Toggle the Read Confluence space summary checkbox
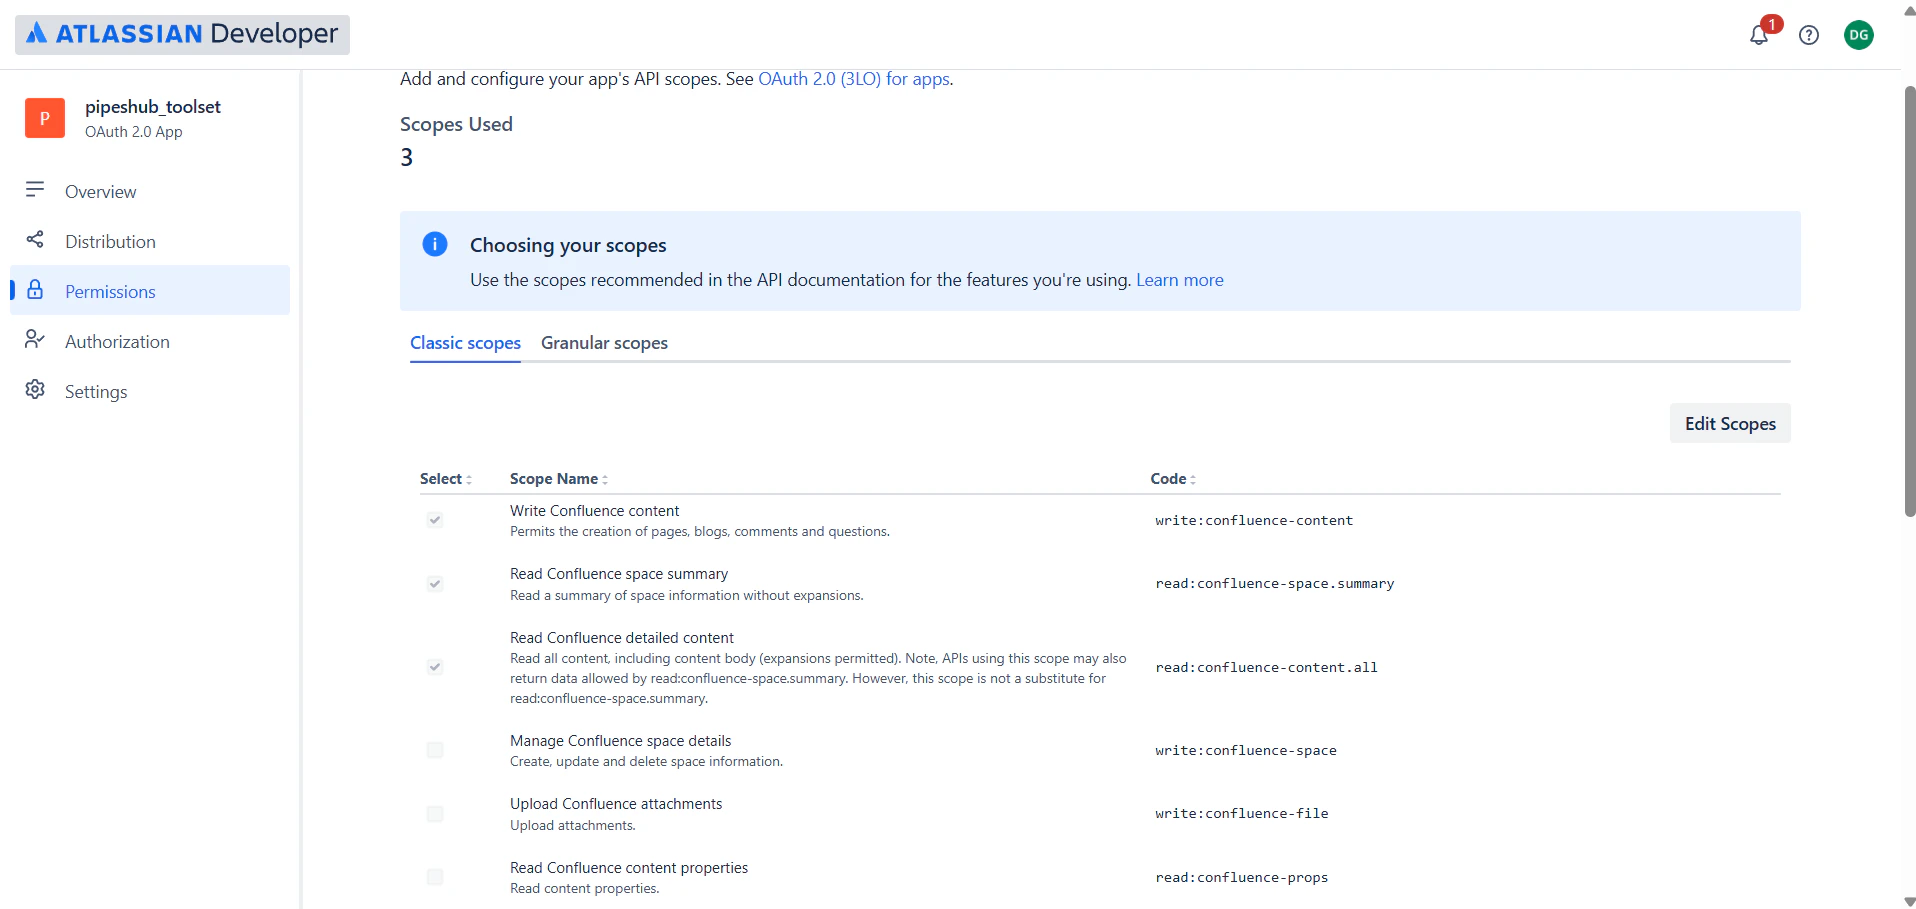 pos(435,584)
